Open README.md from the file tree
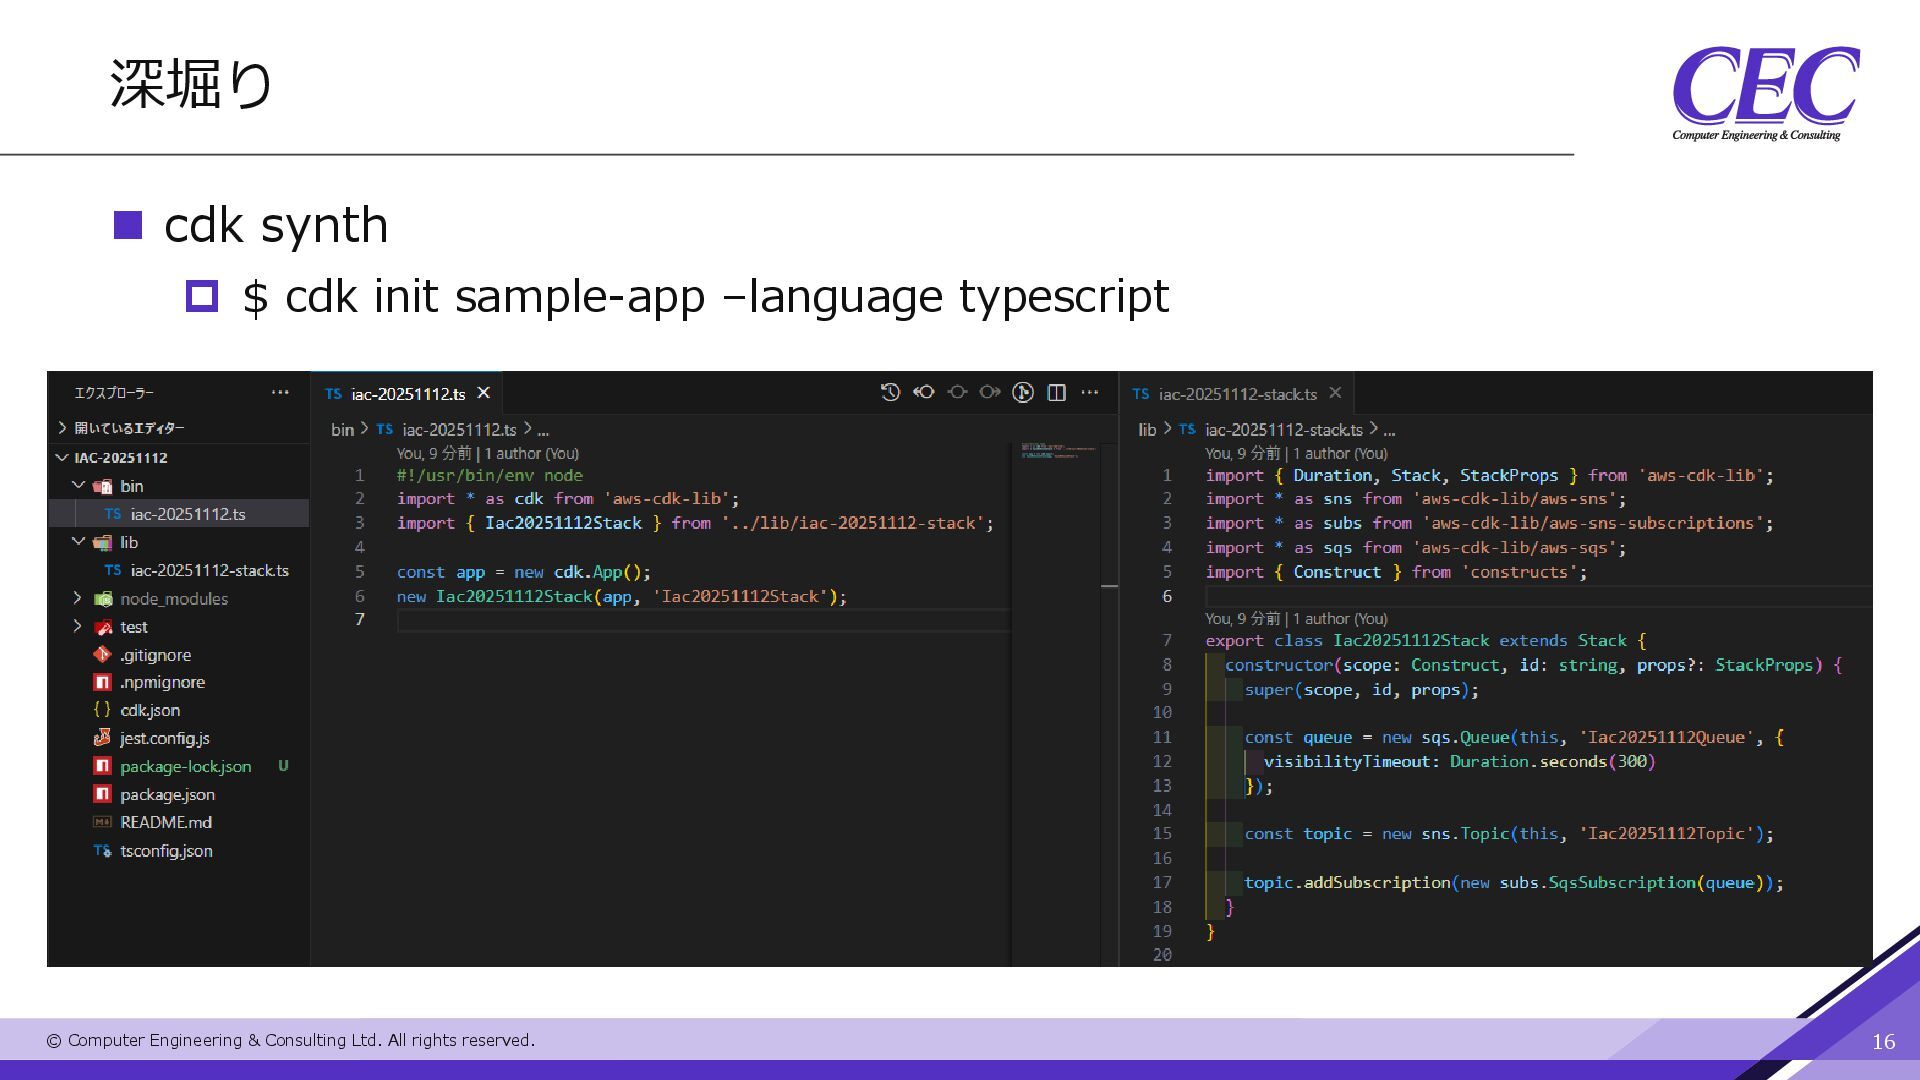1920x1080 pixels. point(165,822)
